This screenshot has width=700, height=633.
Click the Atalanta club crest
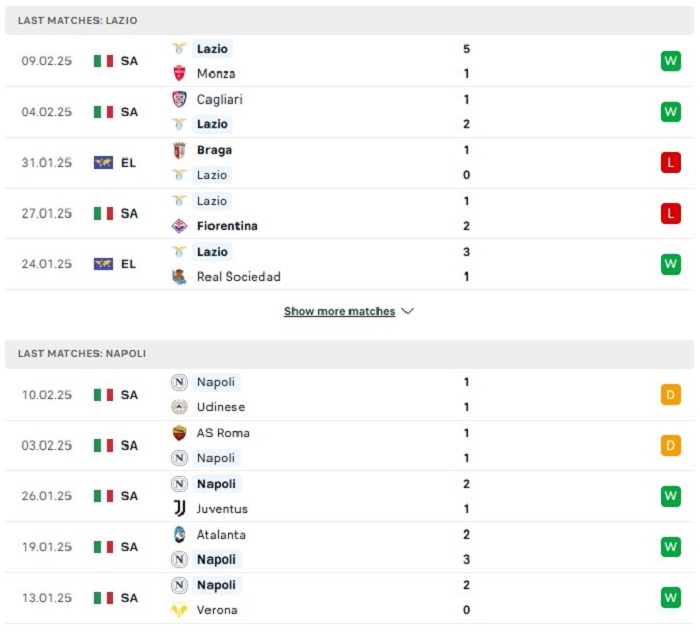179,534
